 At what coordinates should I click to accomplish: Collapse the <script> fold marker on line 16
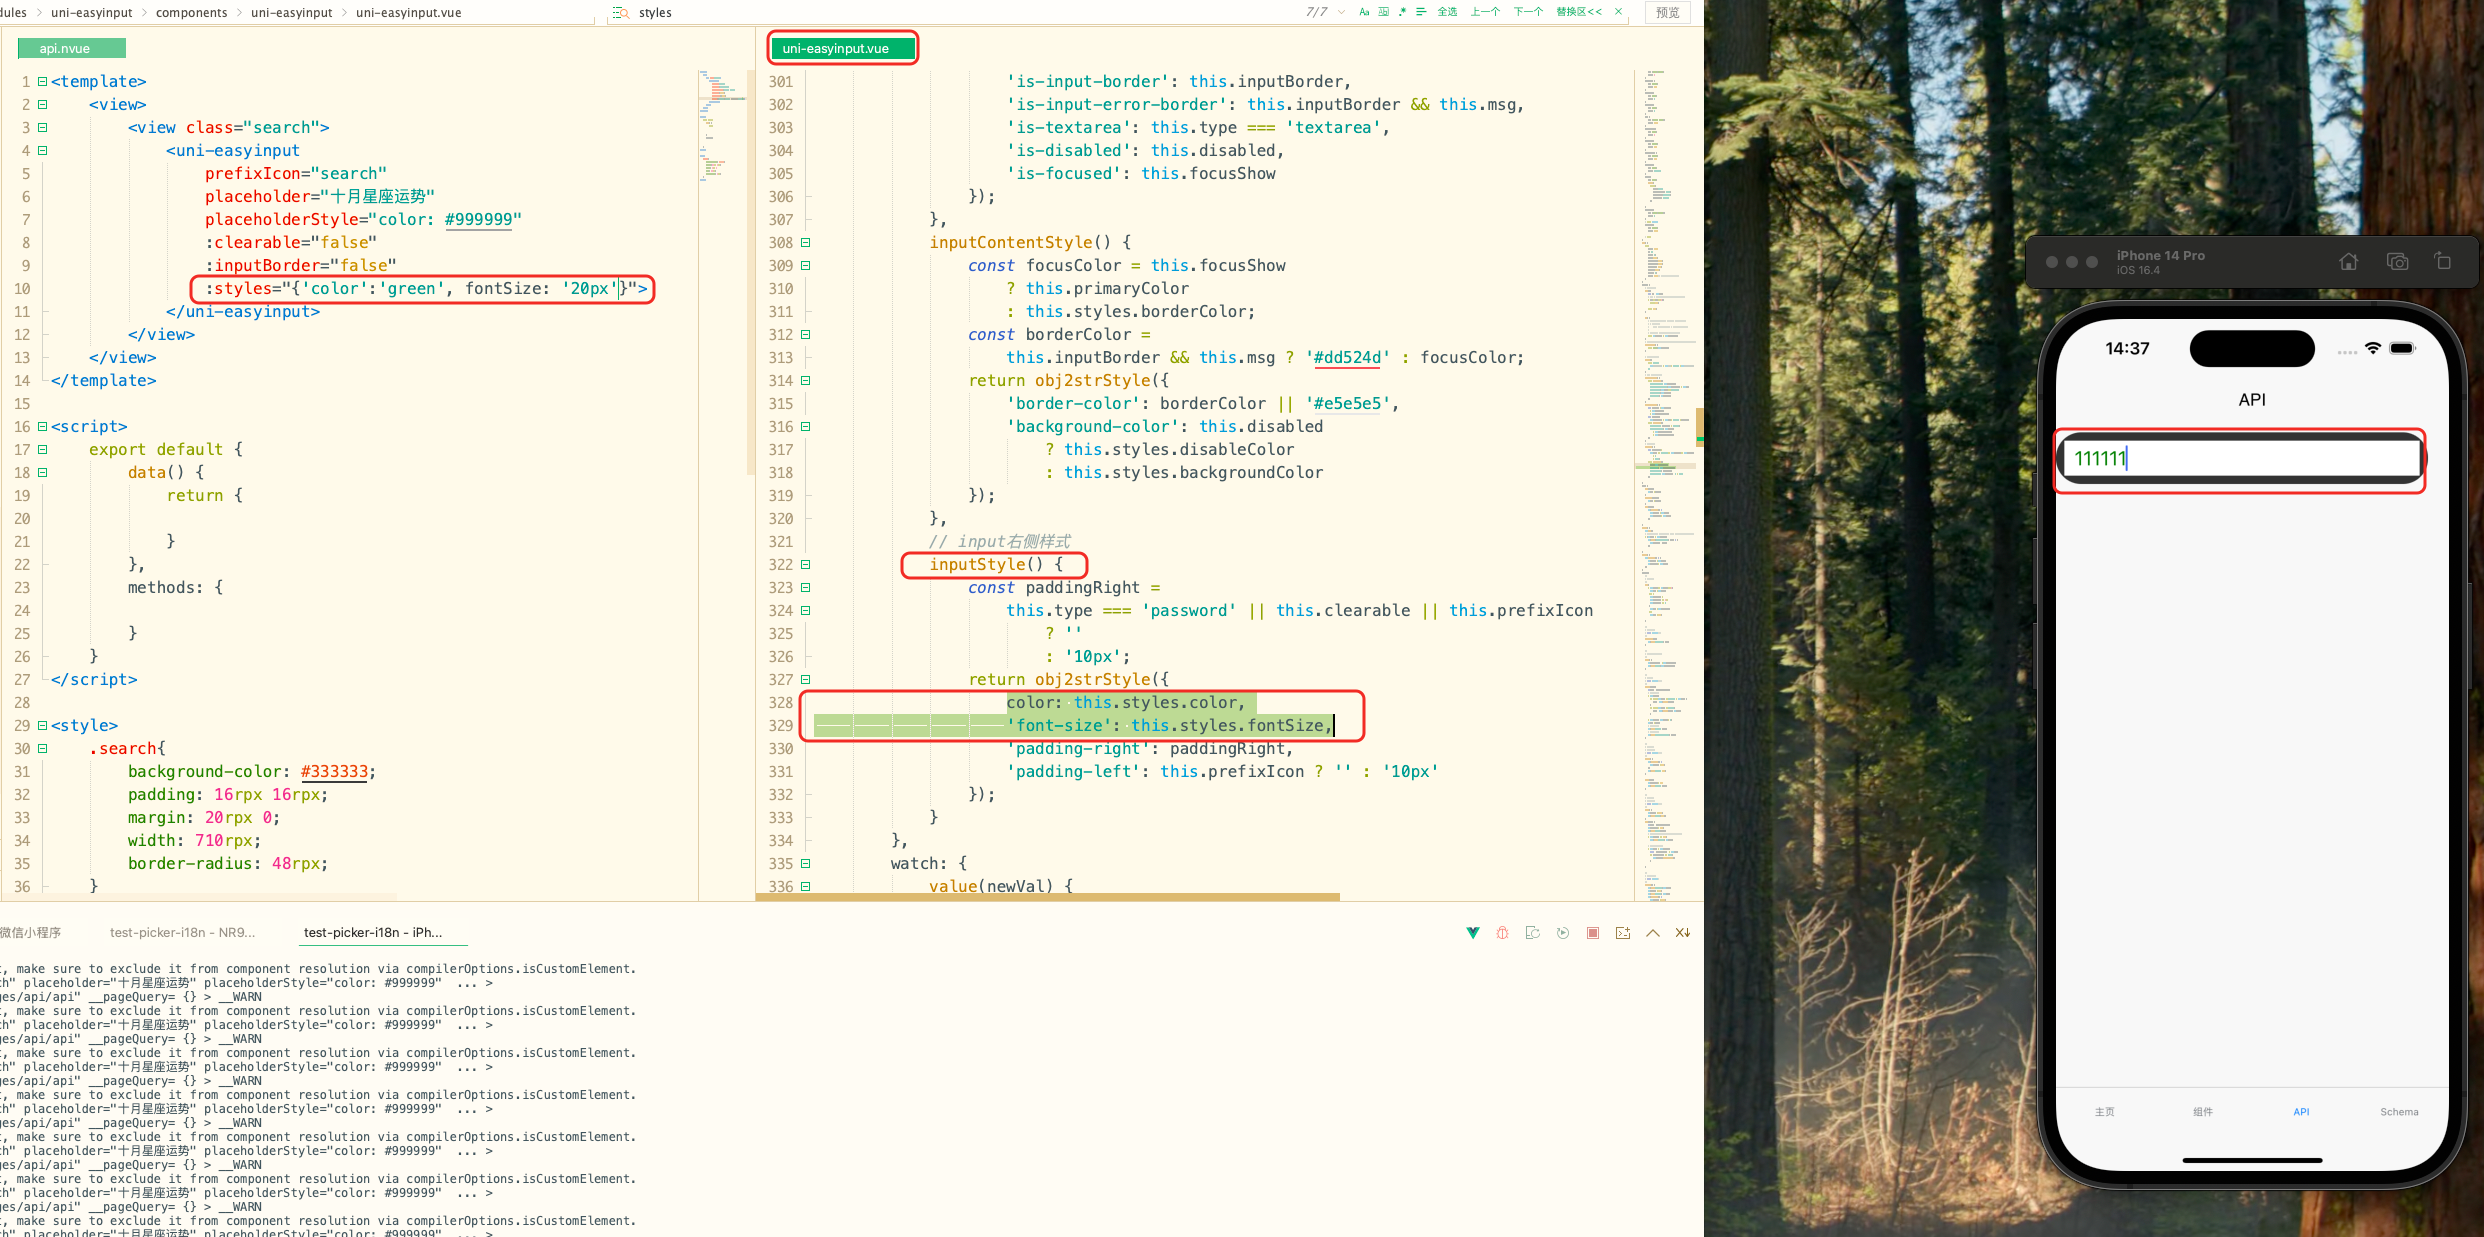[42, 427]
